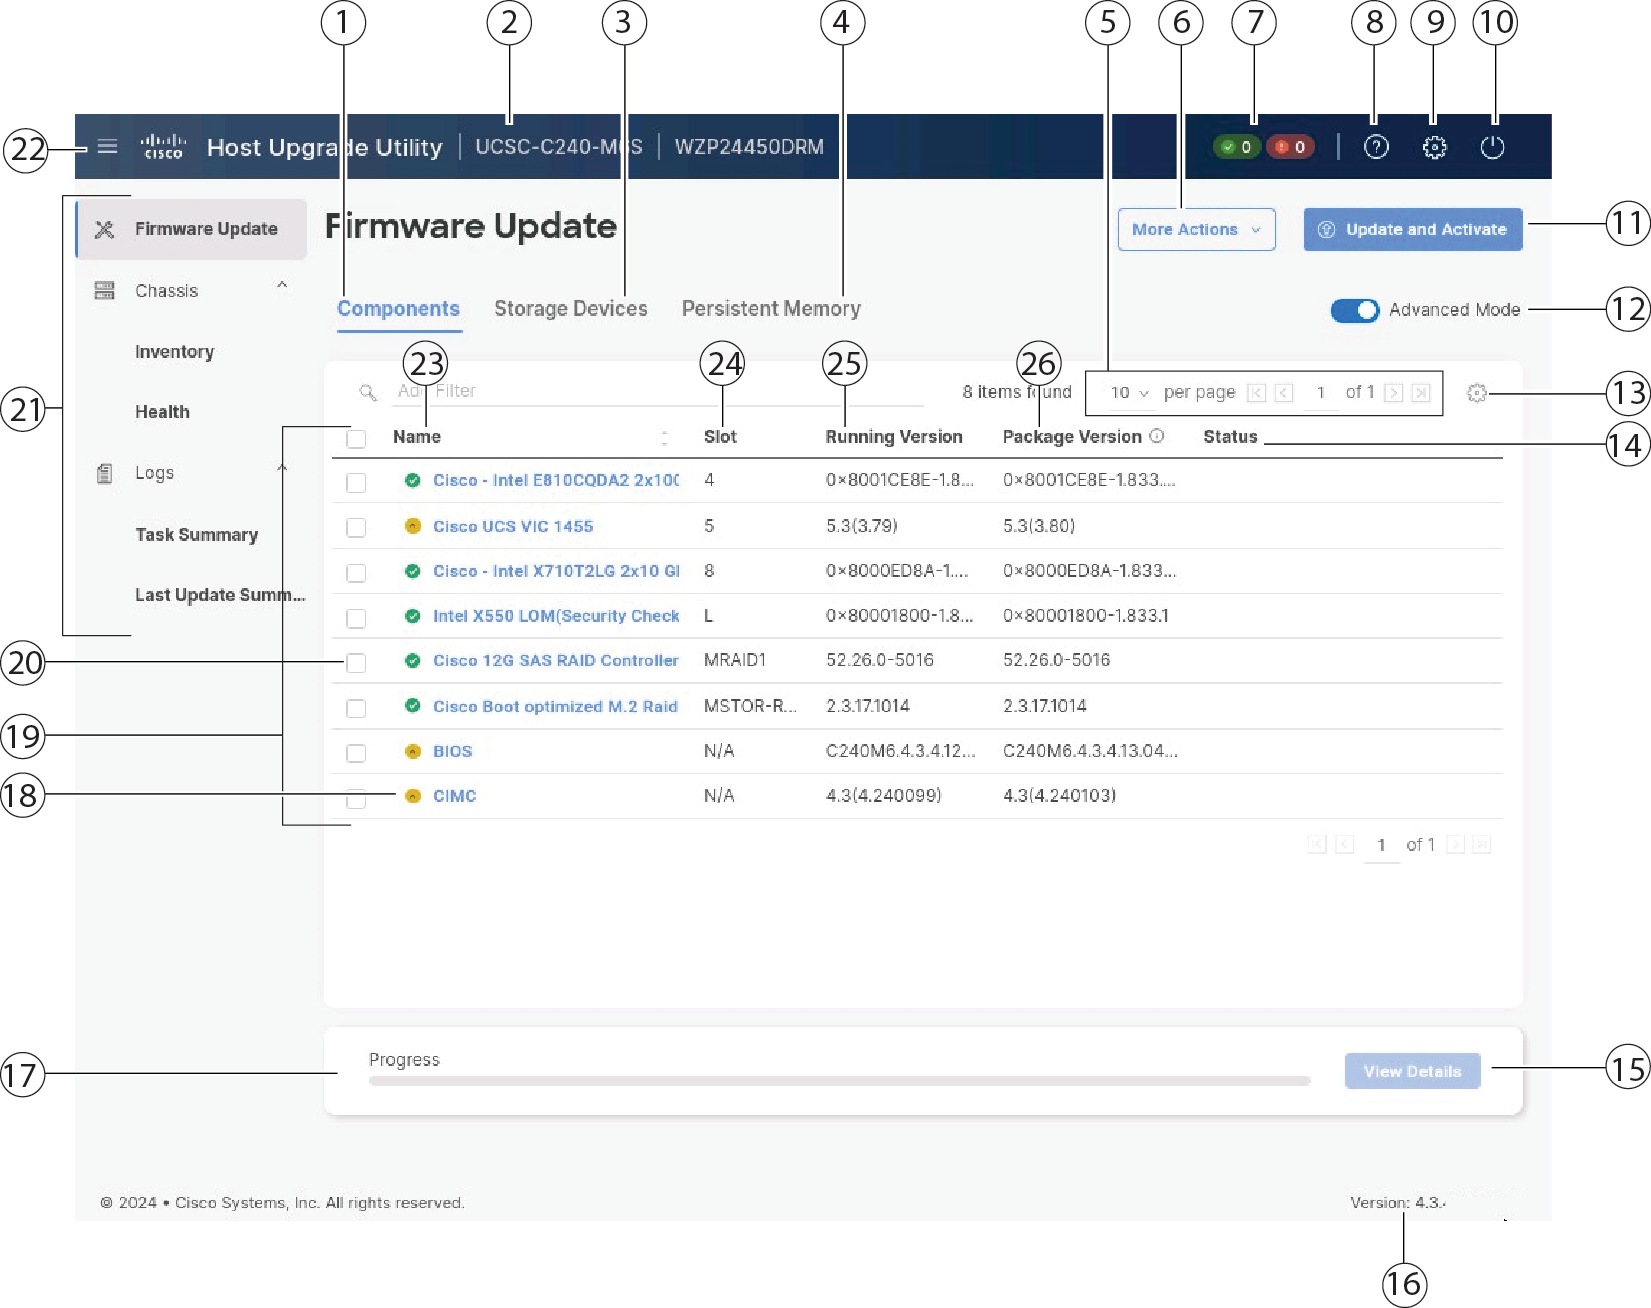Open the Help icon in the header
This screenshot has width=1651, height=1308.
[x=1377, y=146]
